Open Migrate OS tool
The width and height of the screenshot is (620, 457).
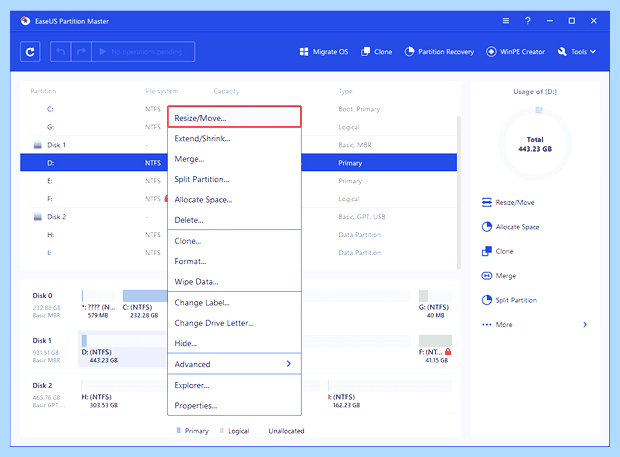tap(324, 52)
